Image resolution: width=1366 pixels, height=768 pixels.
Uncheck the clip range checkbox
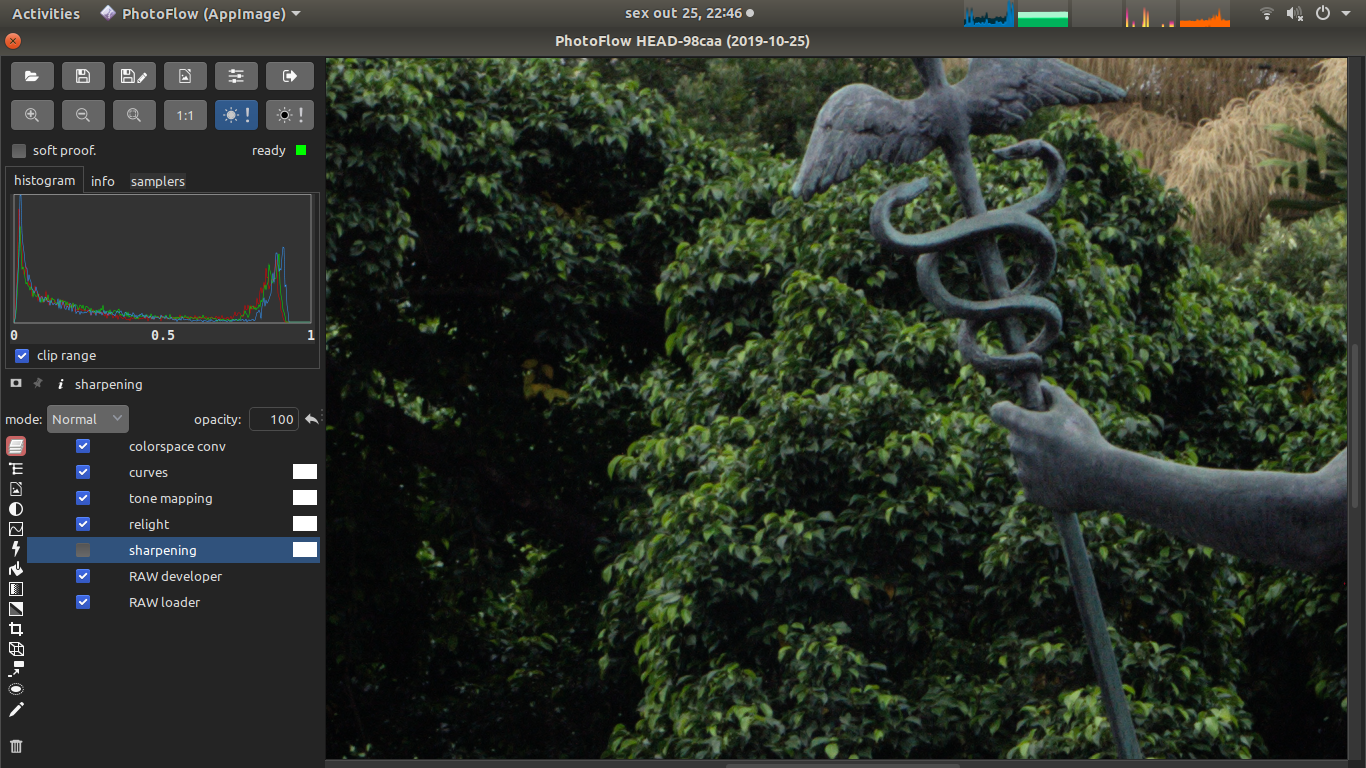[x=22, y=356]
